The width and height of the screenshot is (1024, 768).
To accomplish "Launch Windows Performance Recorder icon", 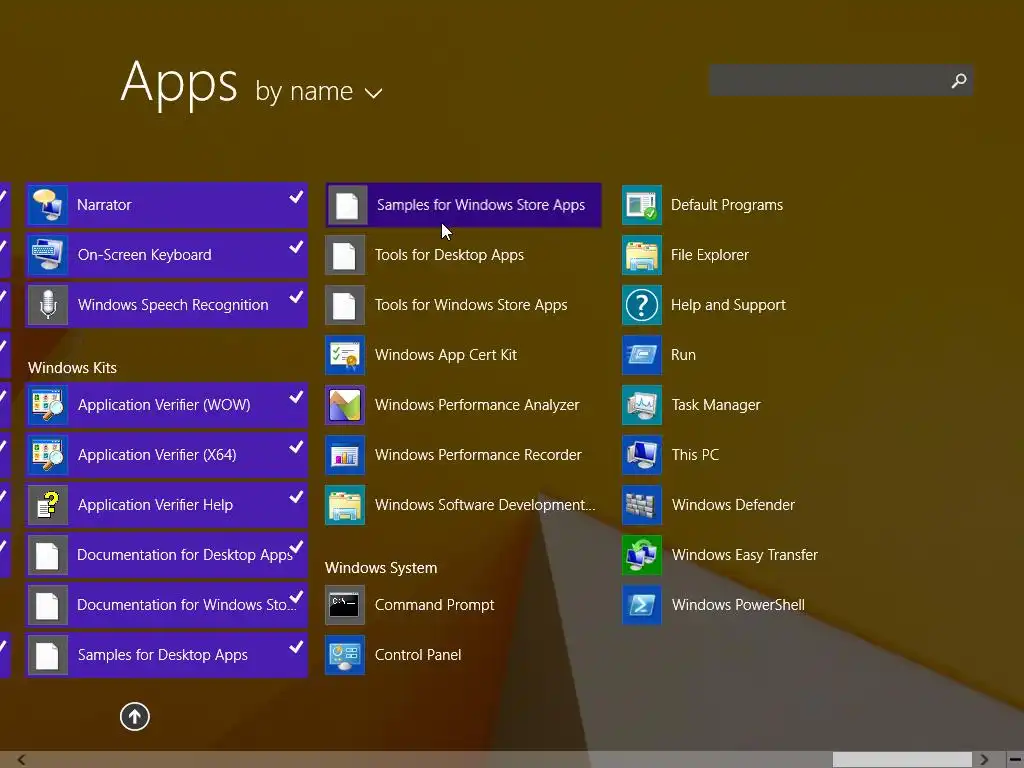I will (x=345, y=455).
